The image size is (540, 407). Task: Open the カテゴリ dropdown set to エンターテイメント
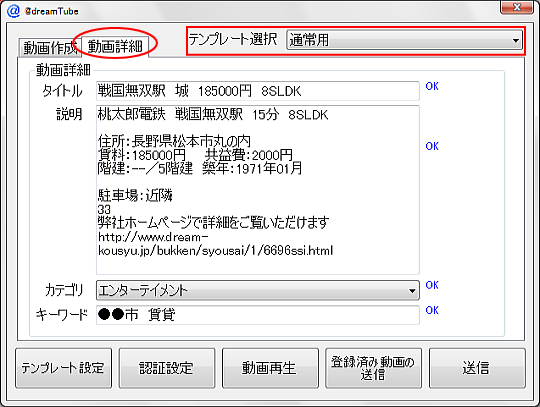[x=258, y=290]
